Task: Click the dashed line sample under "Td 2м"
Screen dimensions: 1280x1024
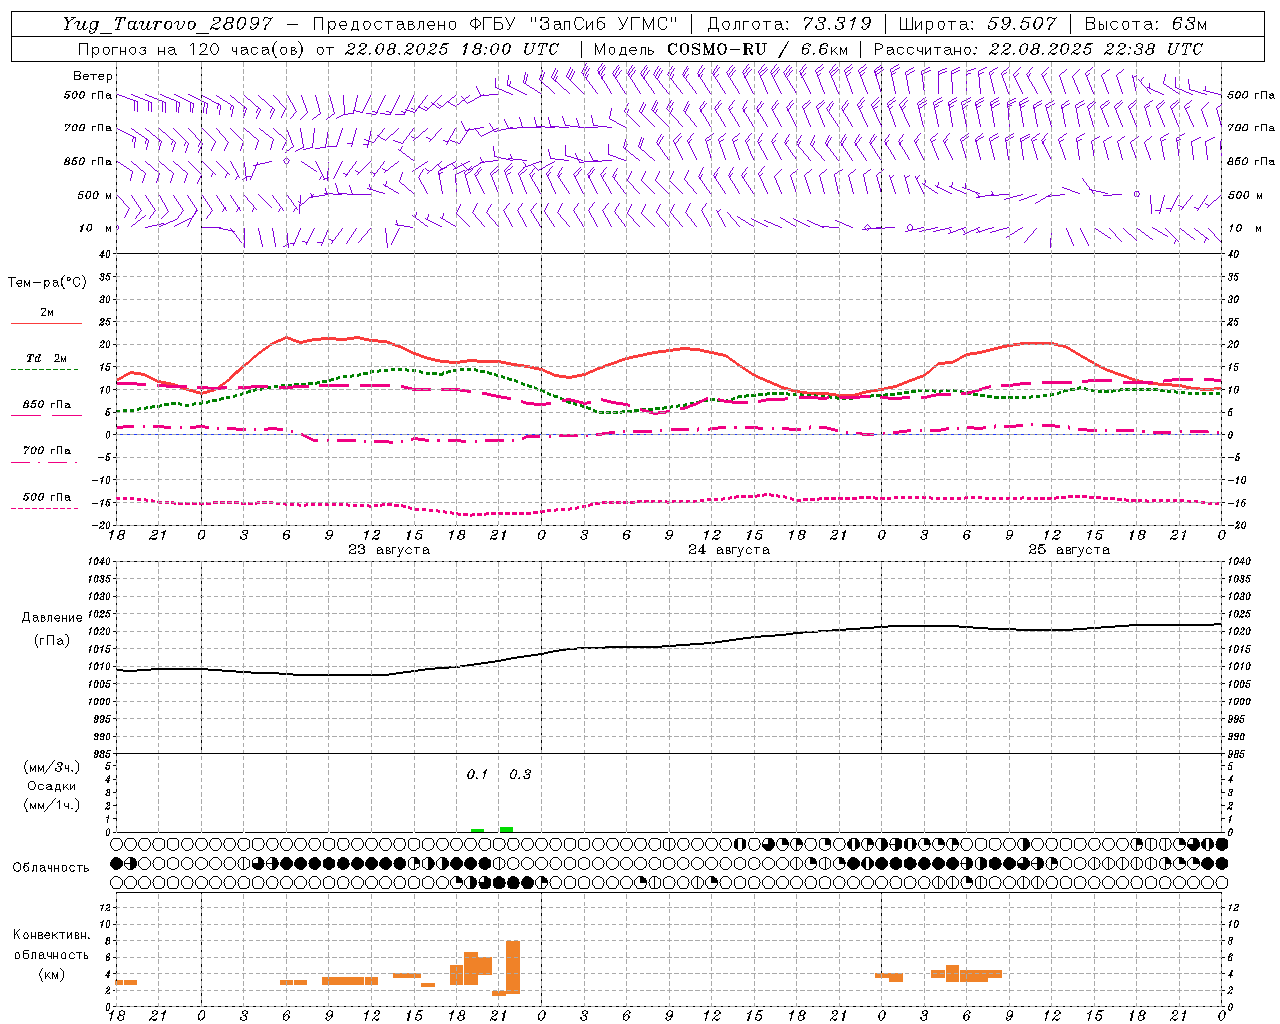Action: point(45,369)
